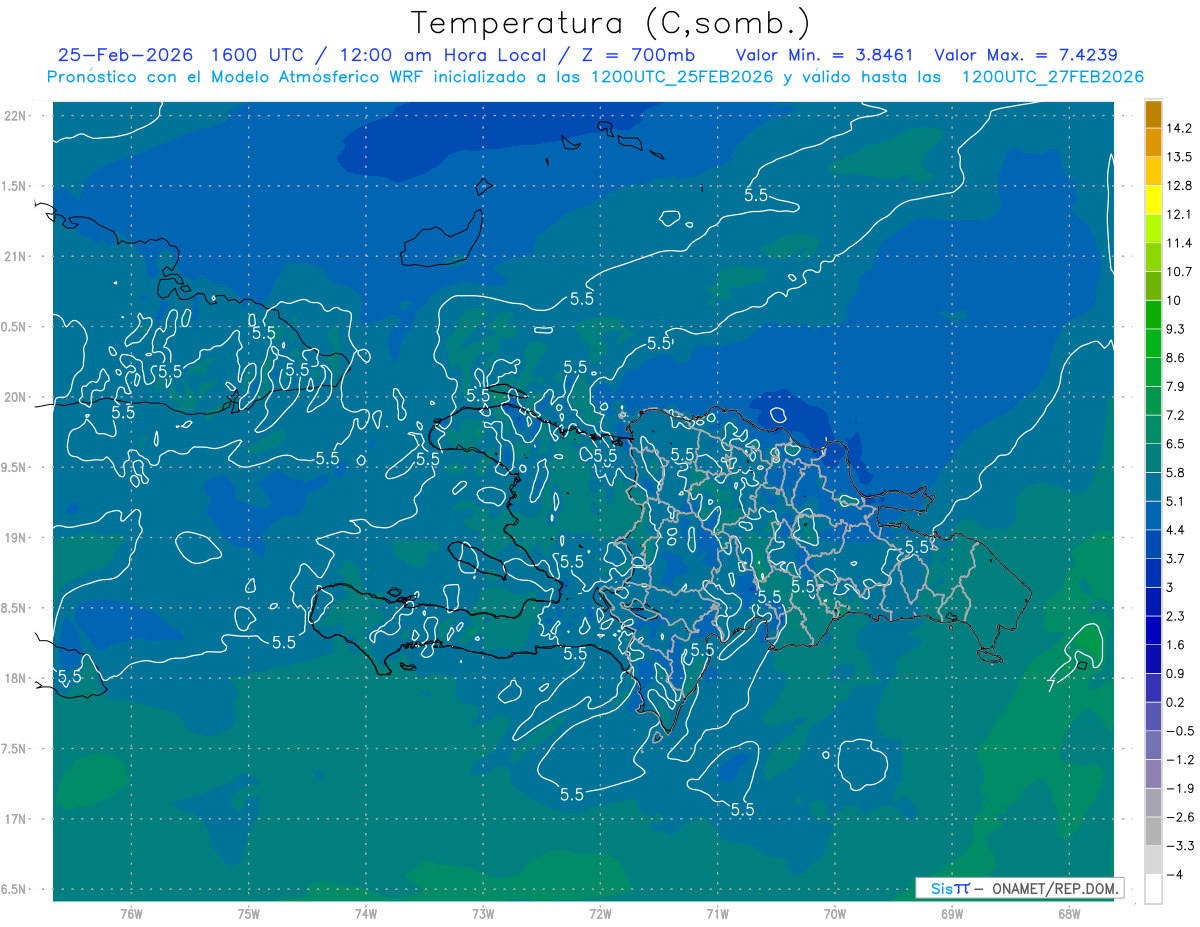Click the "-1.9" color bar value
Image resolution: width=1200 pixels, height=927 pixels.
coord(1182,788)
